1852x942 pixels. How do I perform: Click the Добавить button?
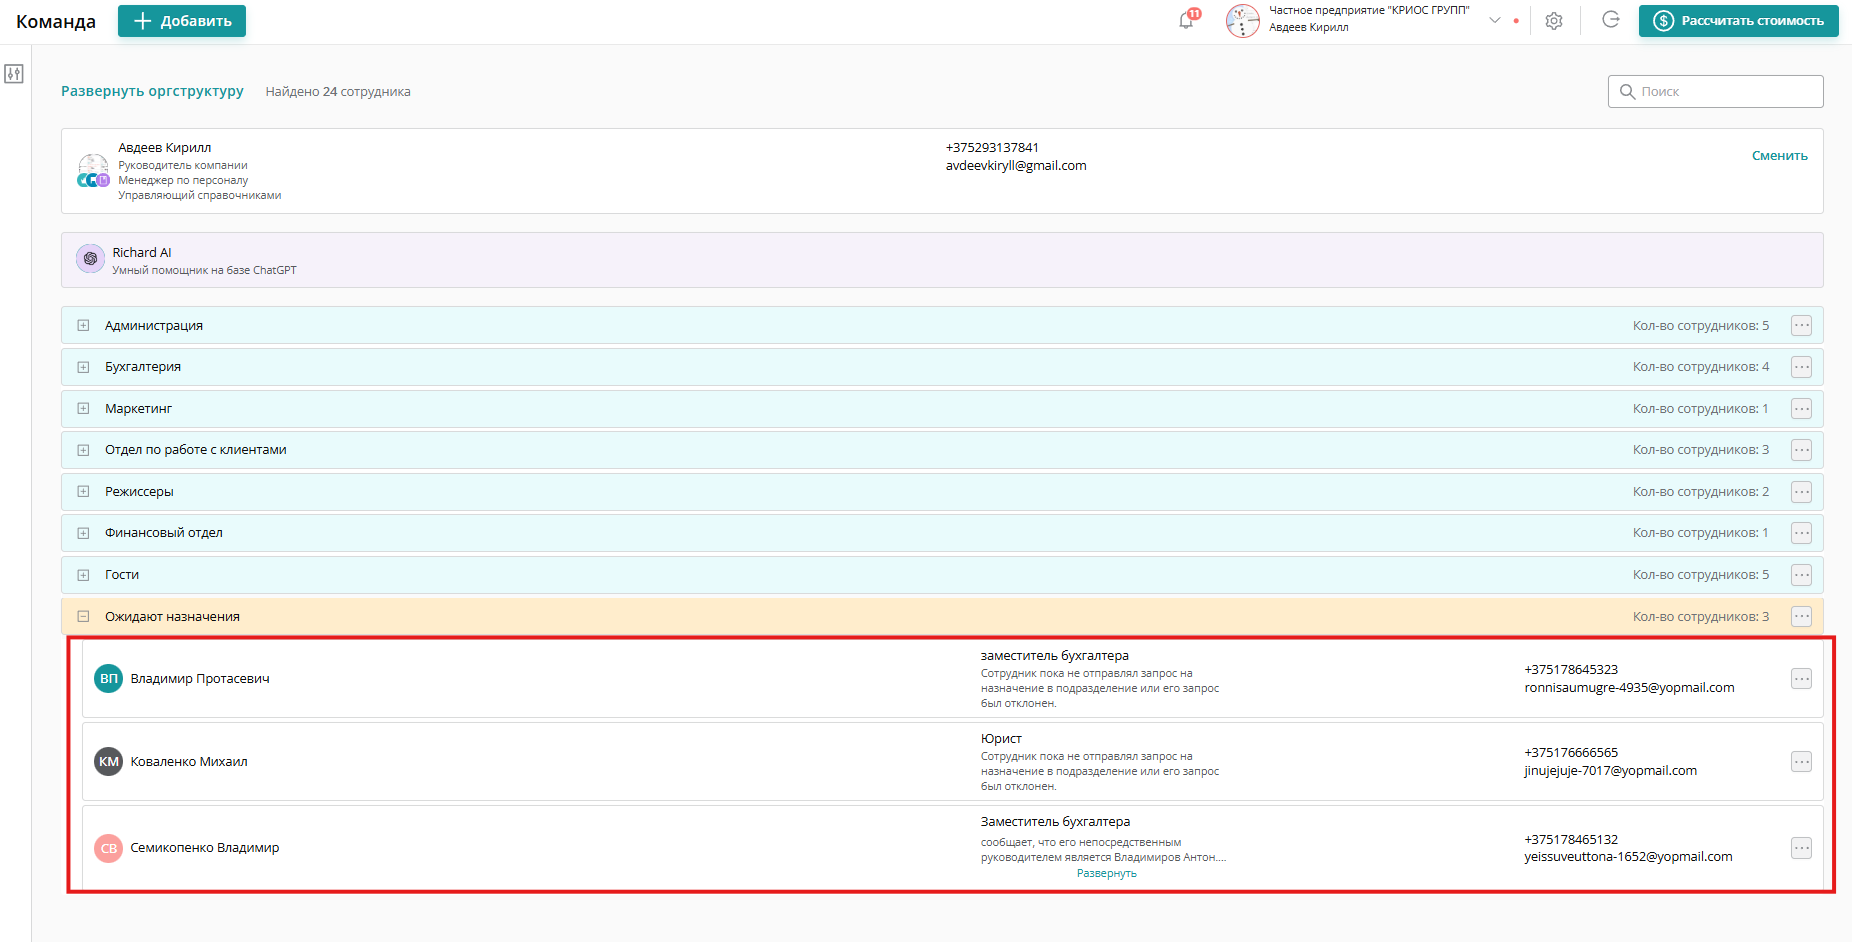(x=182, y=21)
